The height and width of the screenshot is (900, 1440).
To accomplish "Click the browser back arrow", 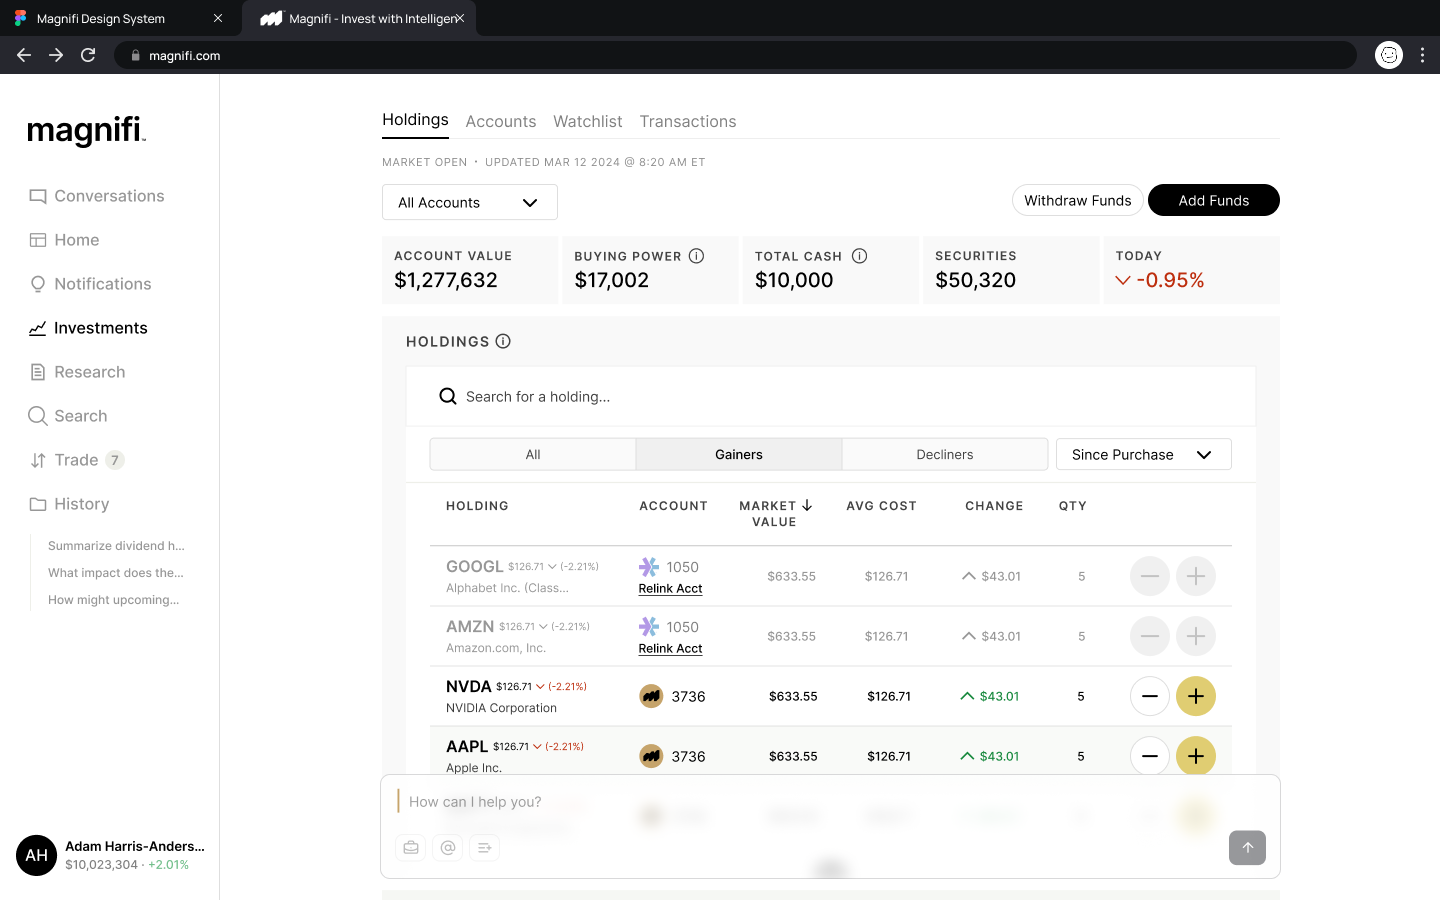I will pyautogui.click(x=24, y=55).
